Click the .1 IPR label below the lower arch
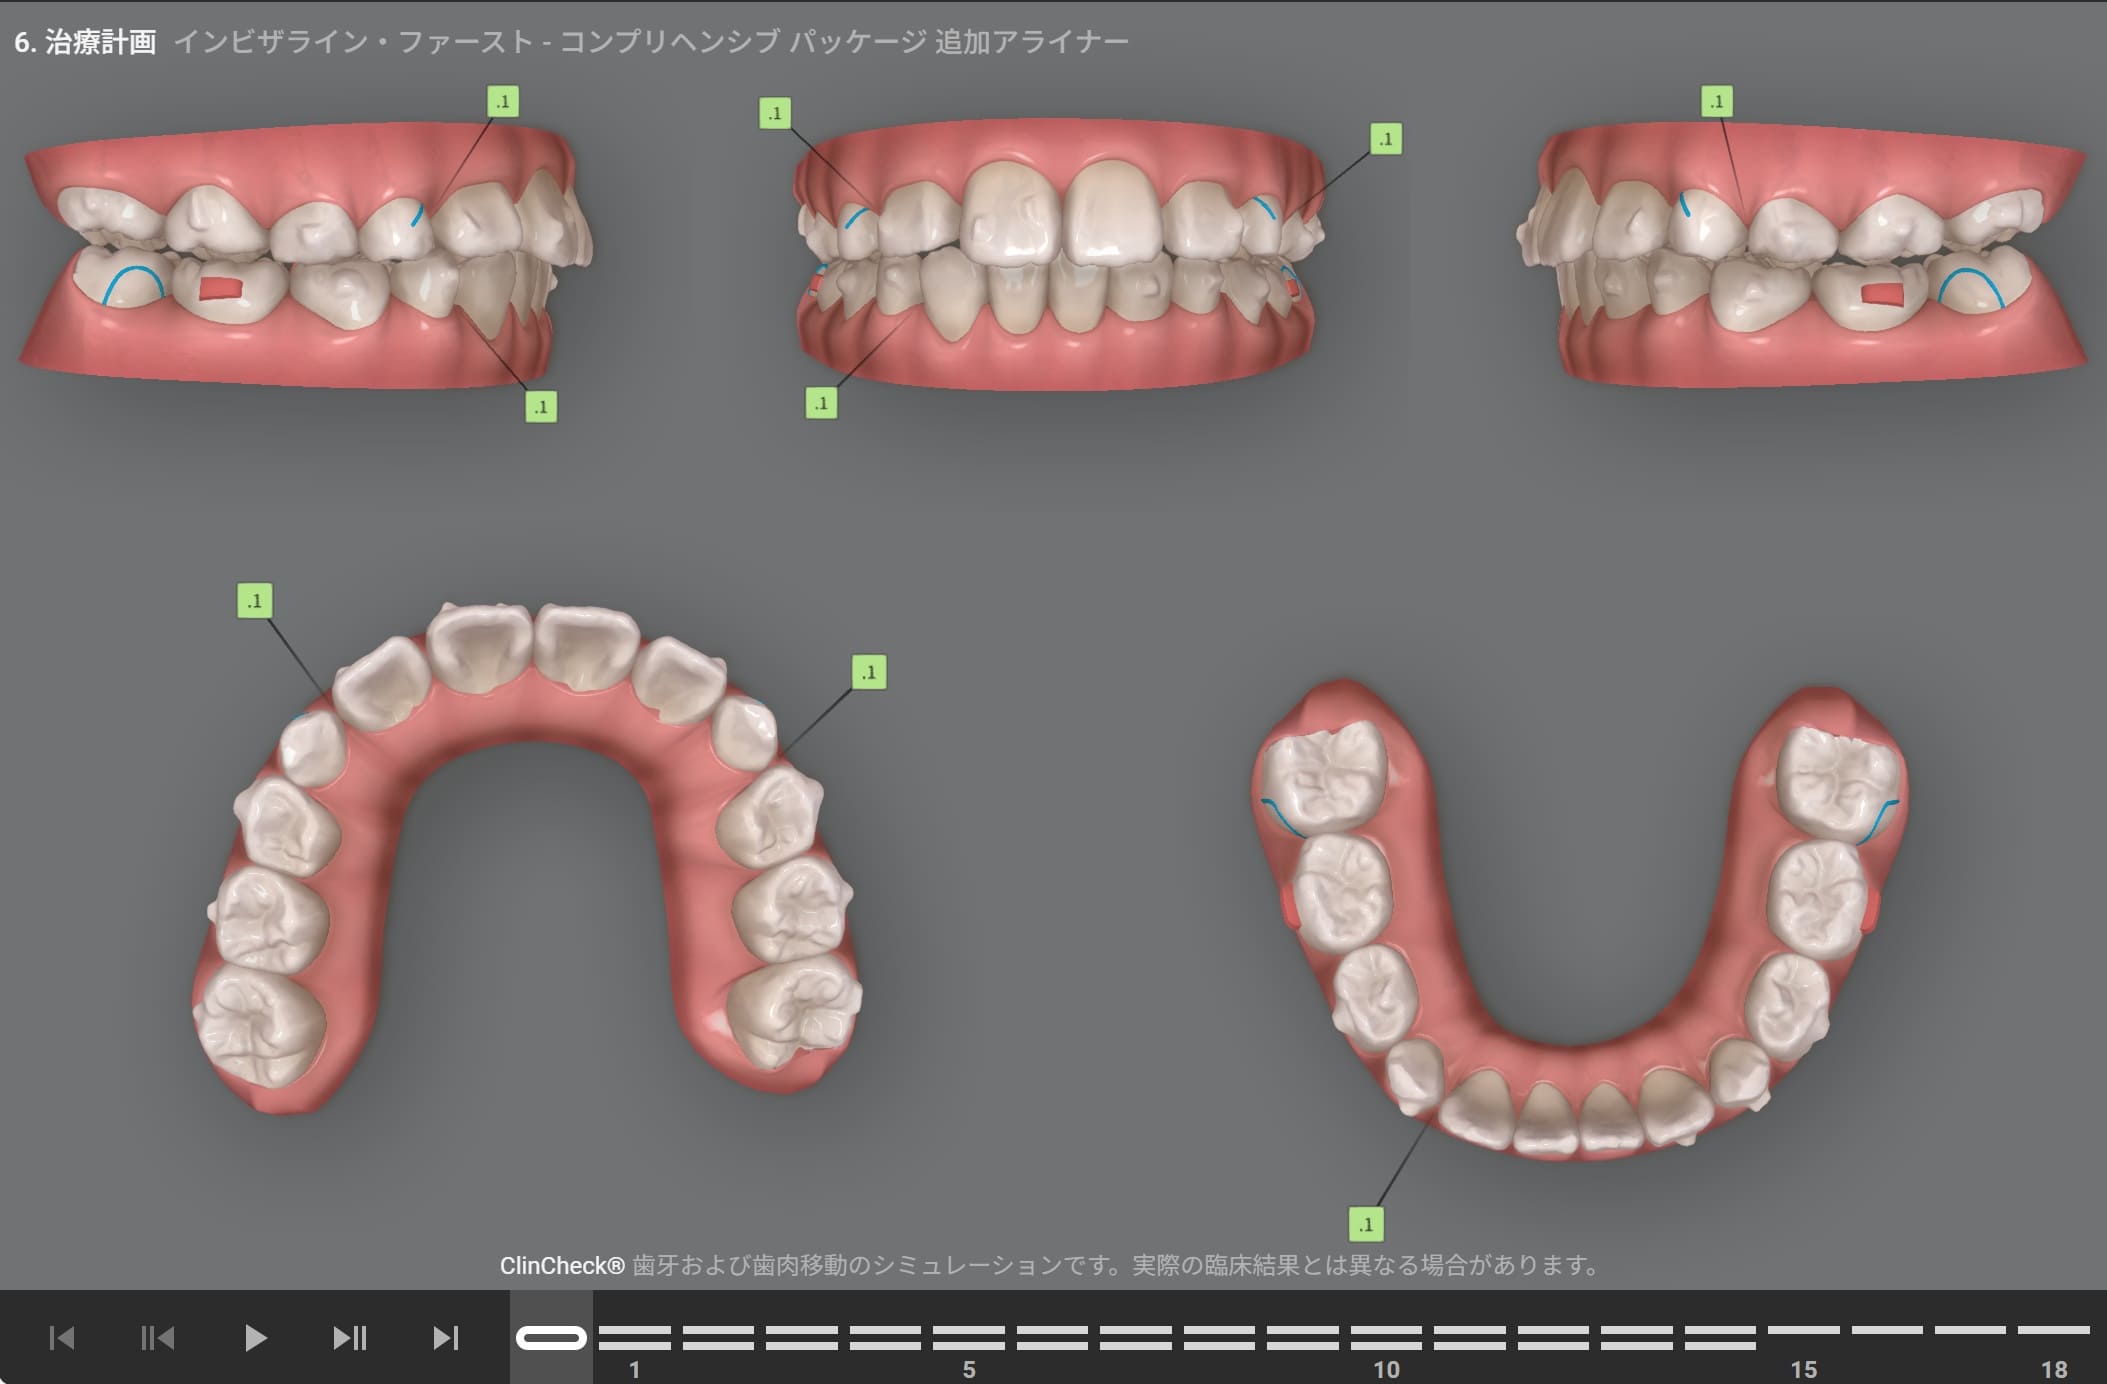Screen dimensions: 2107x1384 (1365, 1224)
